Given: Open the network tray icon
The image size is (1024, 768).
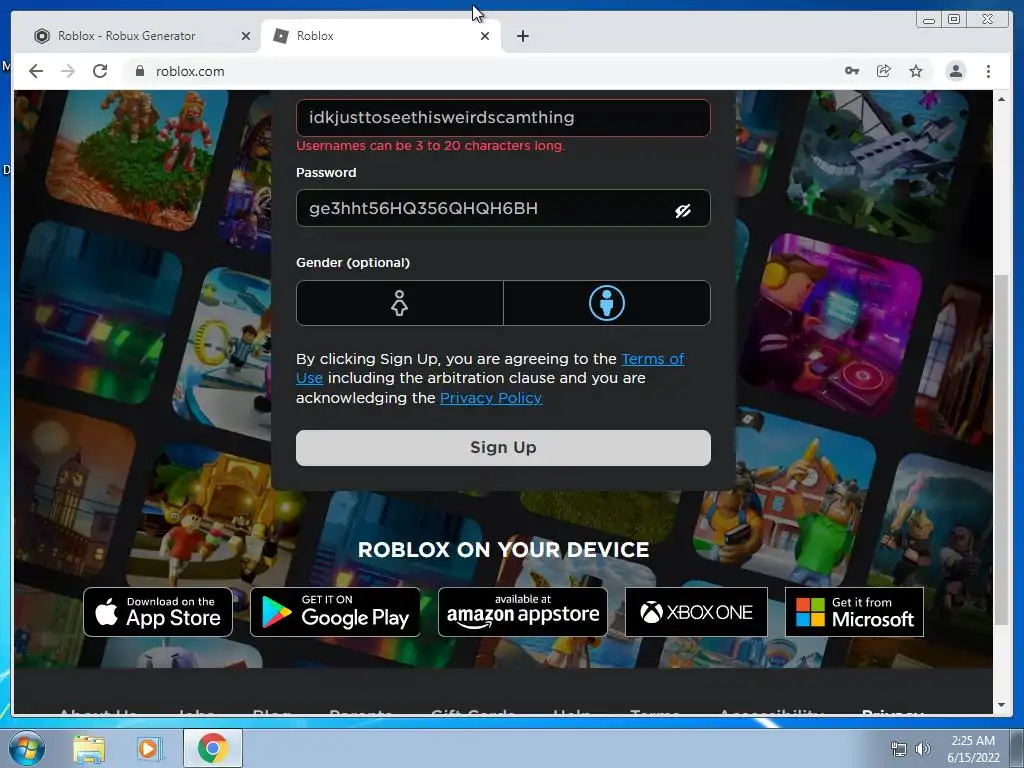Looking at the screenshot, I should (x=899, y=749).
